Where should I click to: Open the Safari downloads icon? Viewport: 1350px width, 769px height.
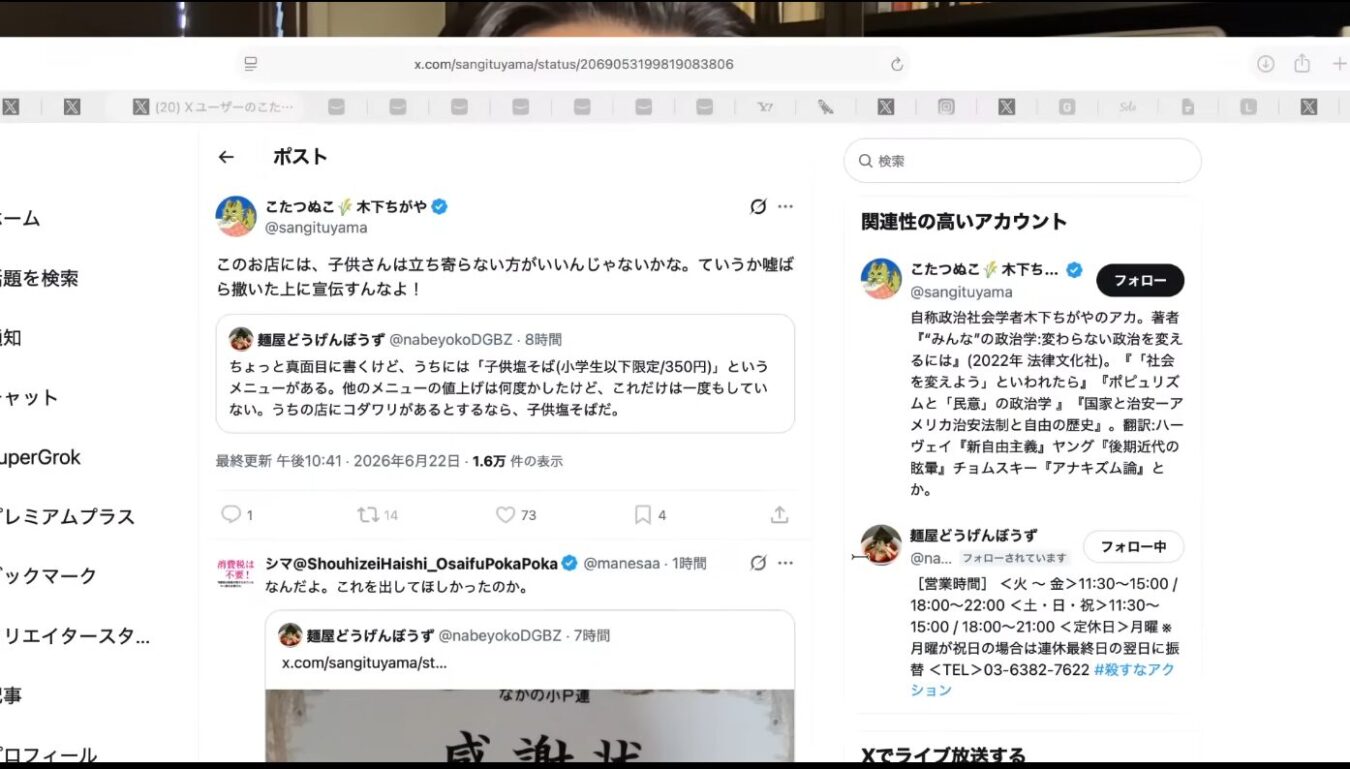[1265, 64]
